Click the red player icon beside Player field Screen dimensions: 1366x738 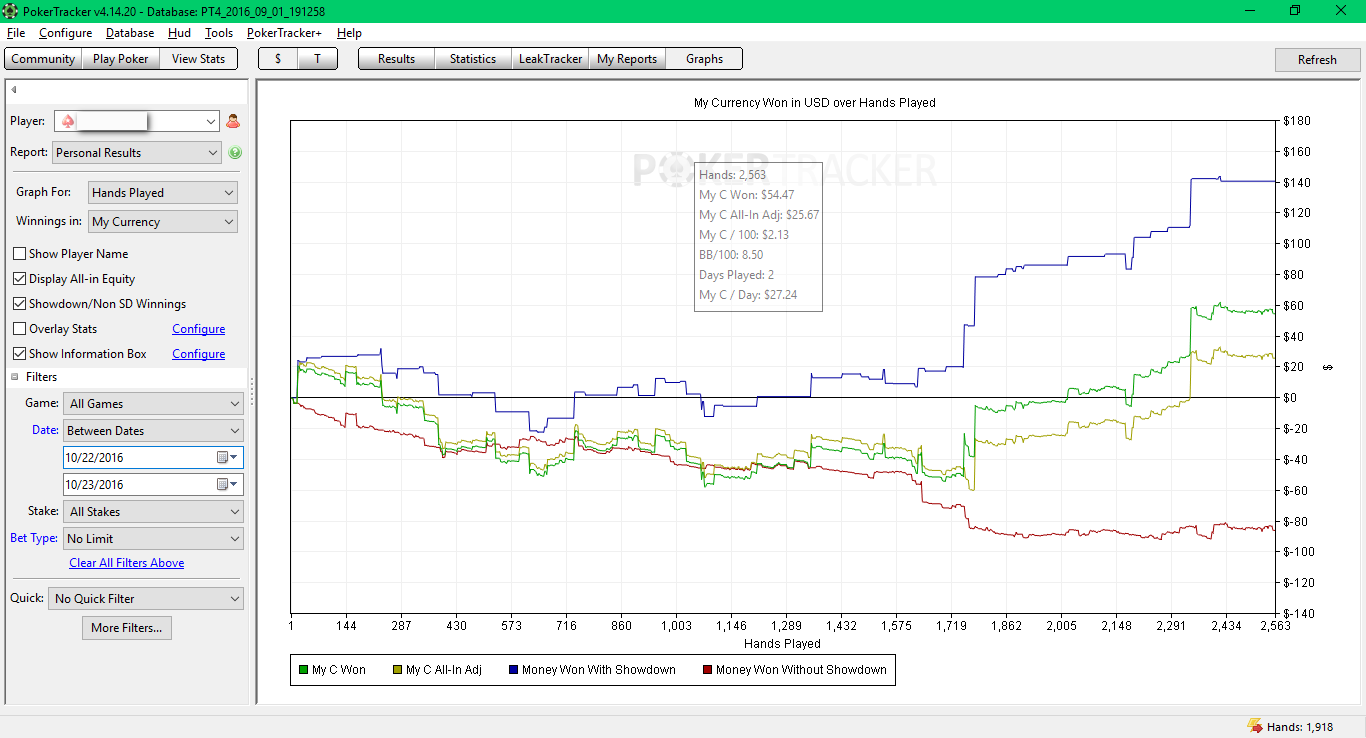pos(233,121)
